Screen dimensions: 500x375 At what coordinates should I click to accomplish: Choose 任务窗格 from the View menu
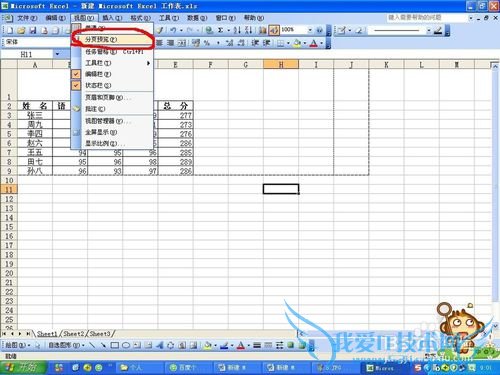pos(112,52)
